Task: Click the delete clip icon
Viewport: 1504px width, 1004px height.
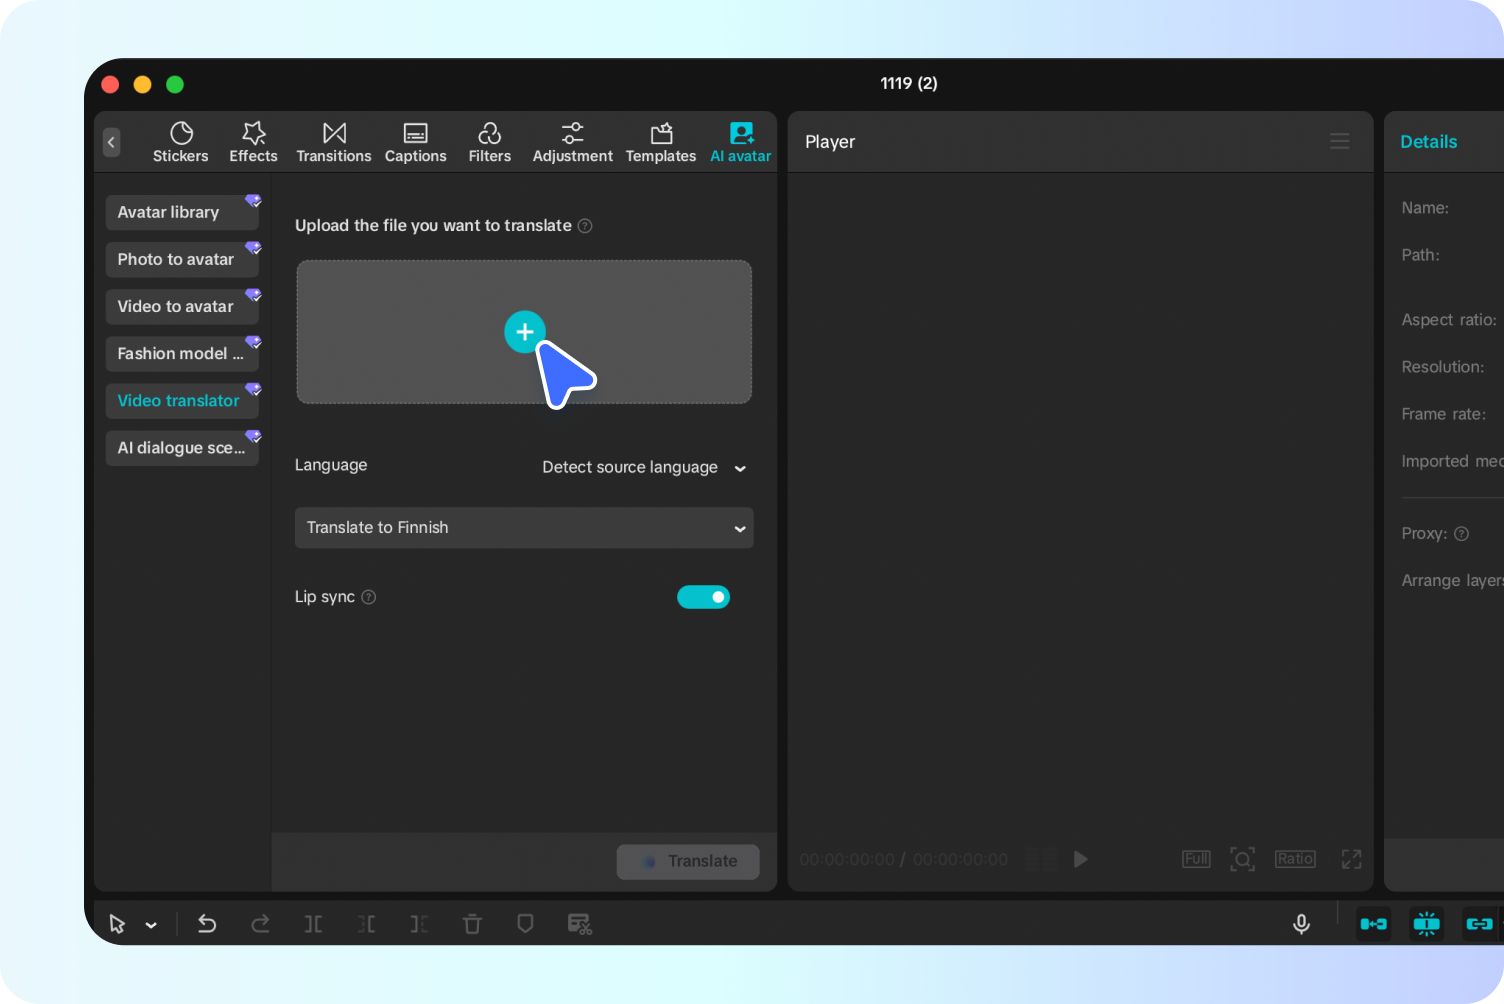Action: [x=472, y=923]
